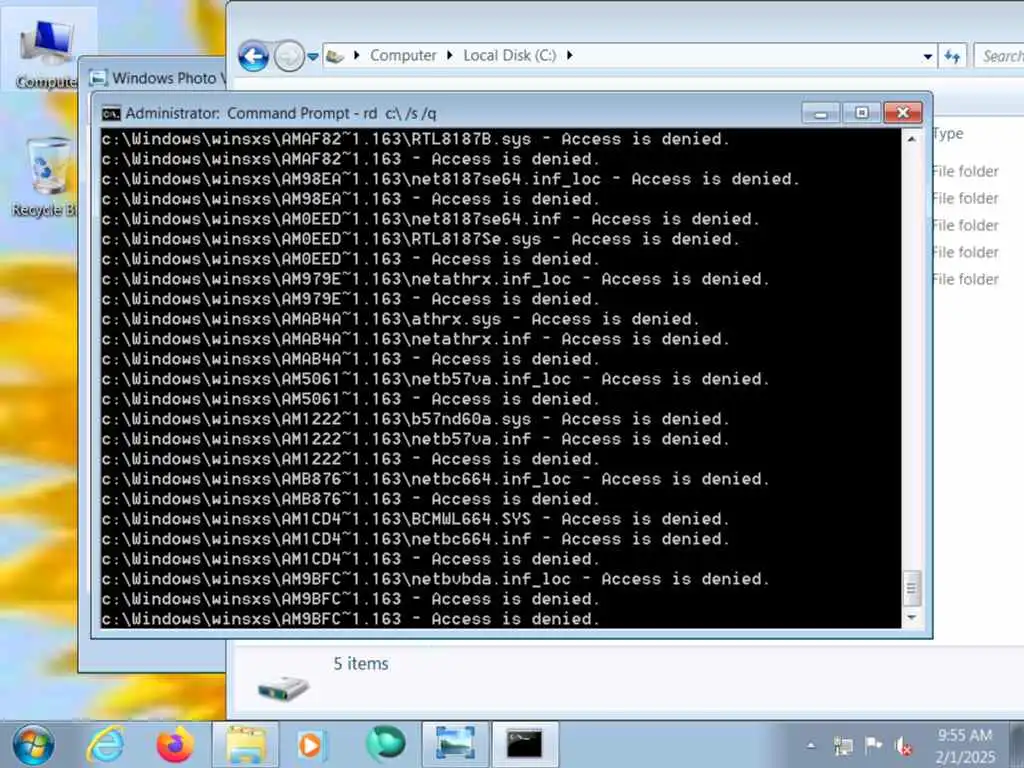
Task: Click the line containing RTL8187Se.sys
Action: pos(421,239)
